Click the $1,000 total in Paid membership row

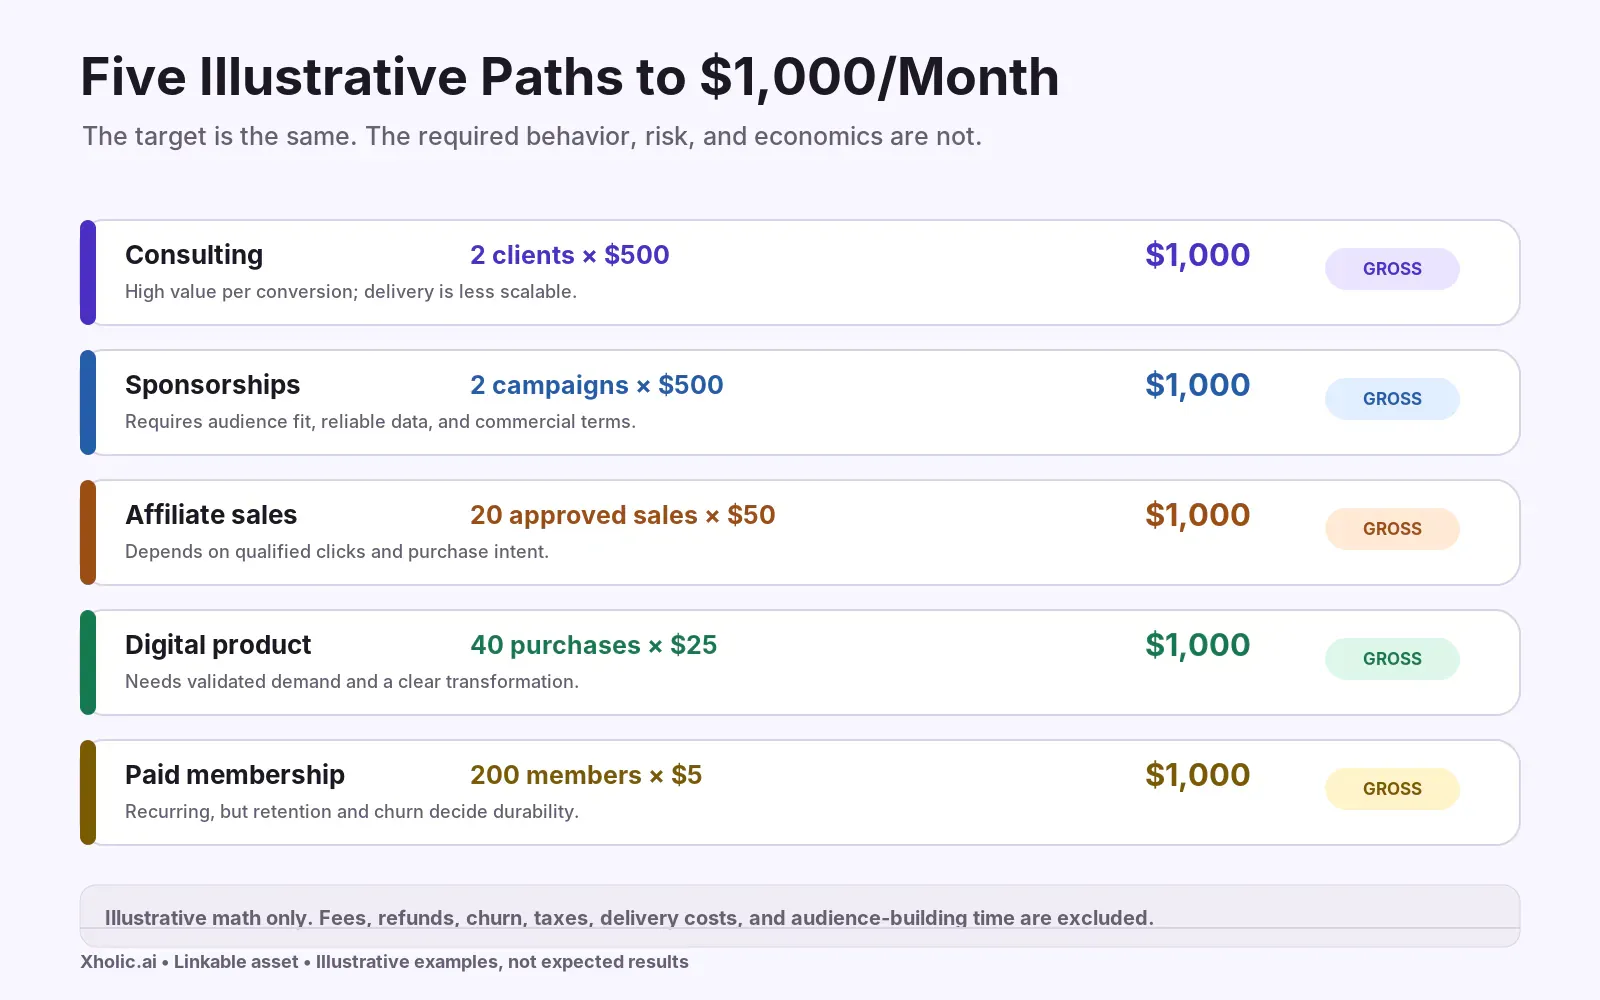1198,775
